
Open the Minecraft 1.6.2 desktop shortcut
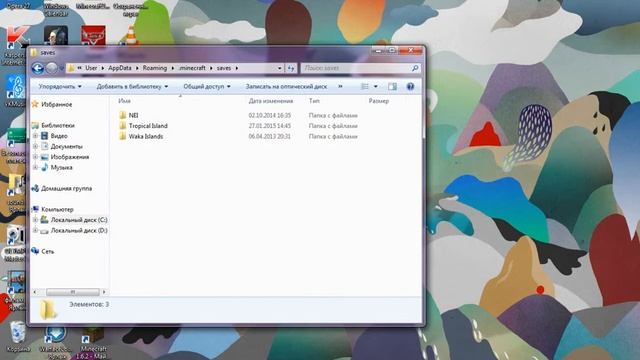click(93, 343)
